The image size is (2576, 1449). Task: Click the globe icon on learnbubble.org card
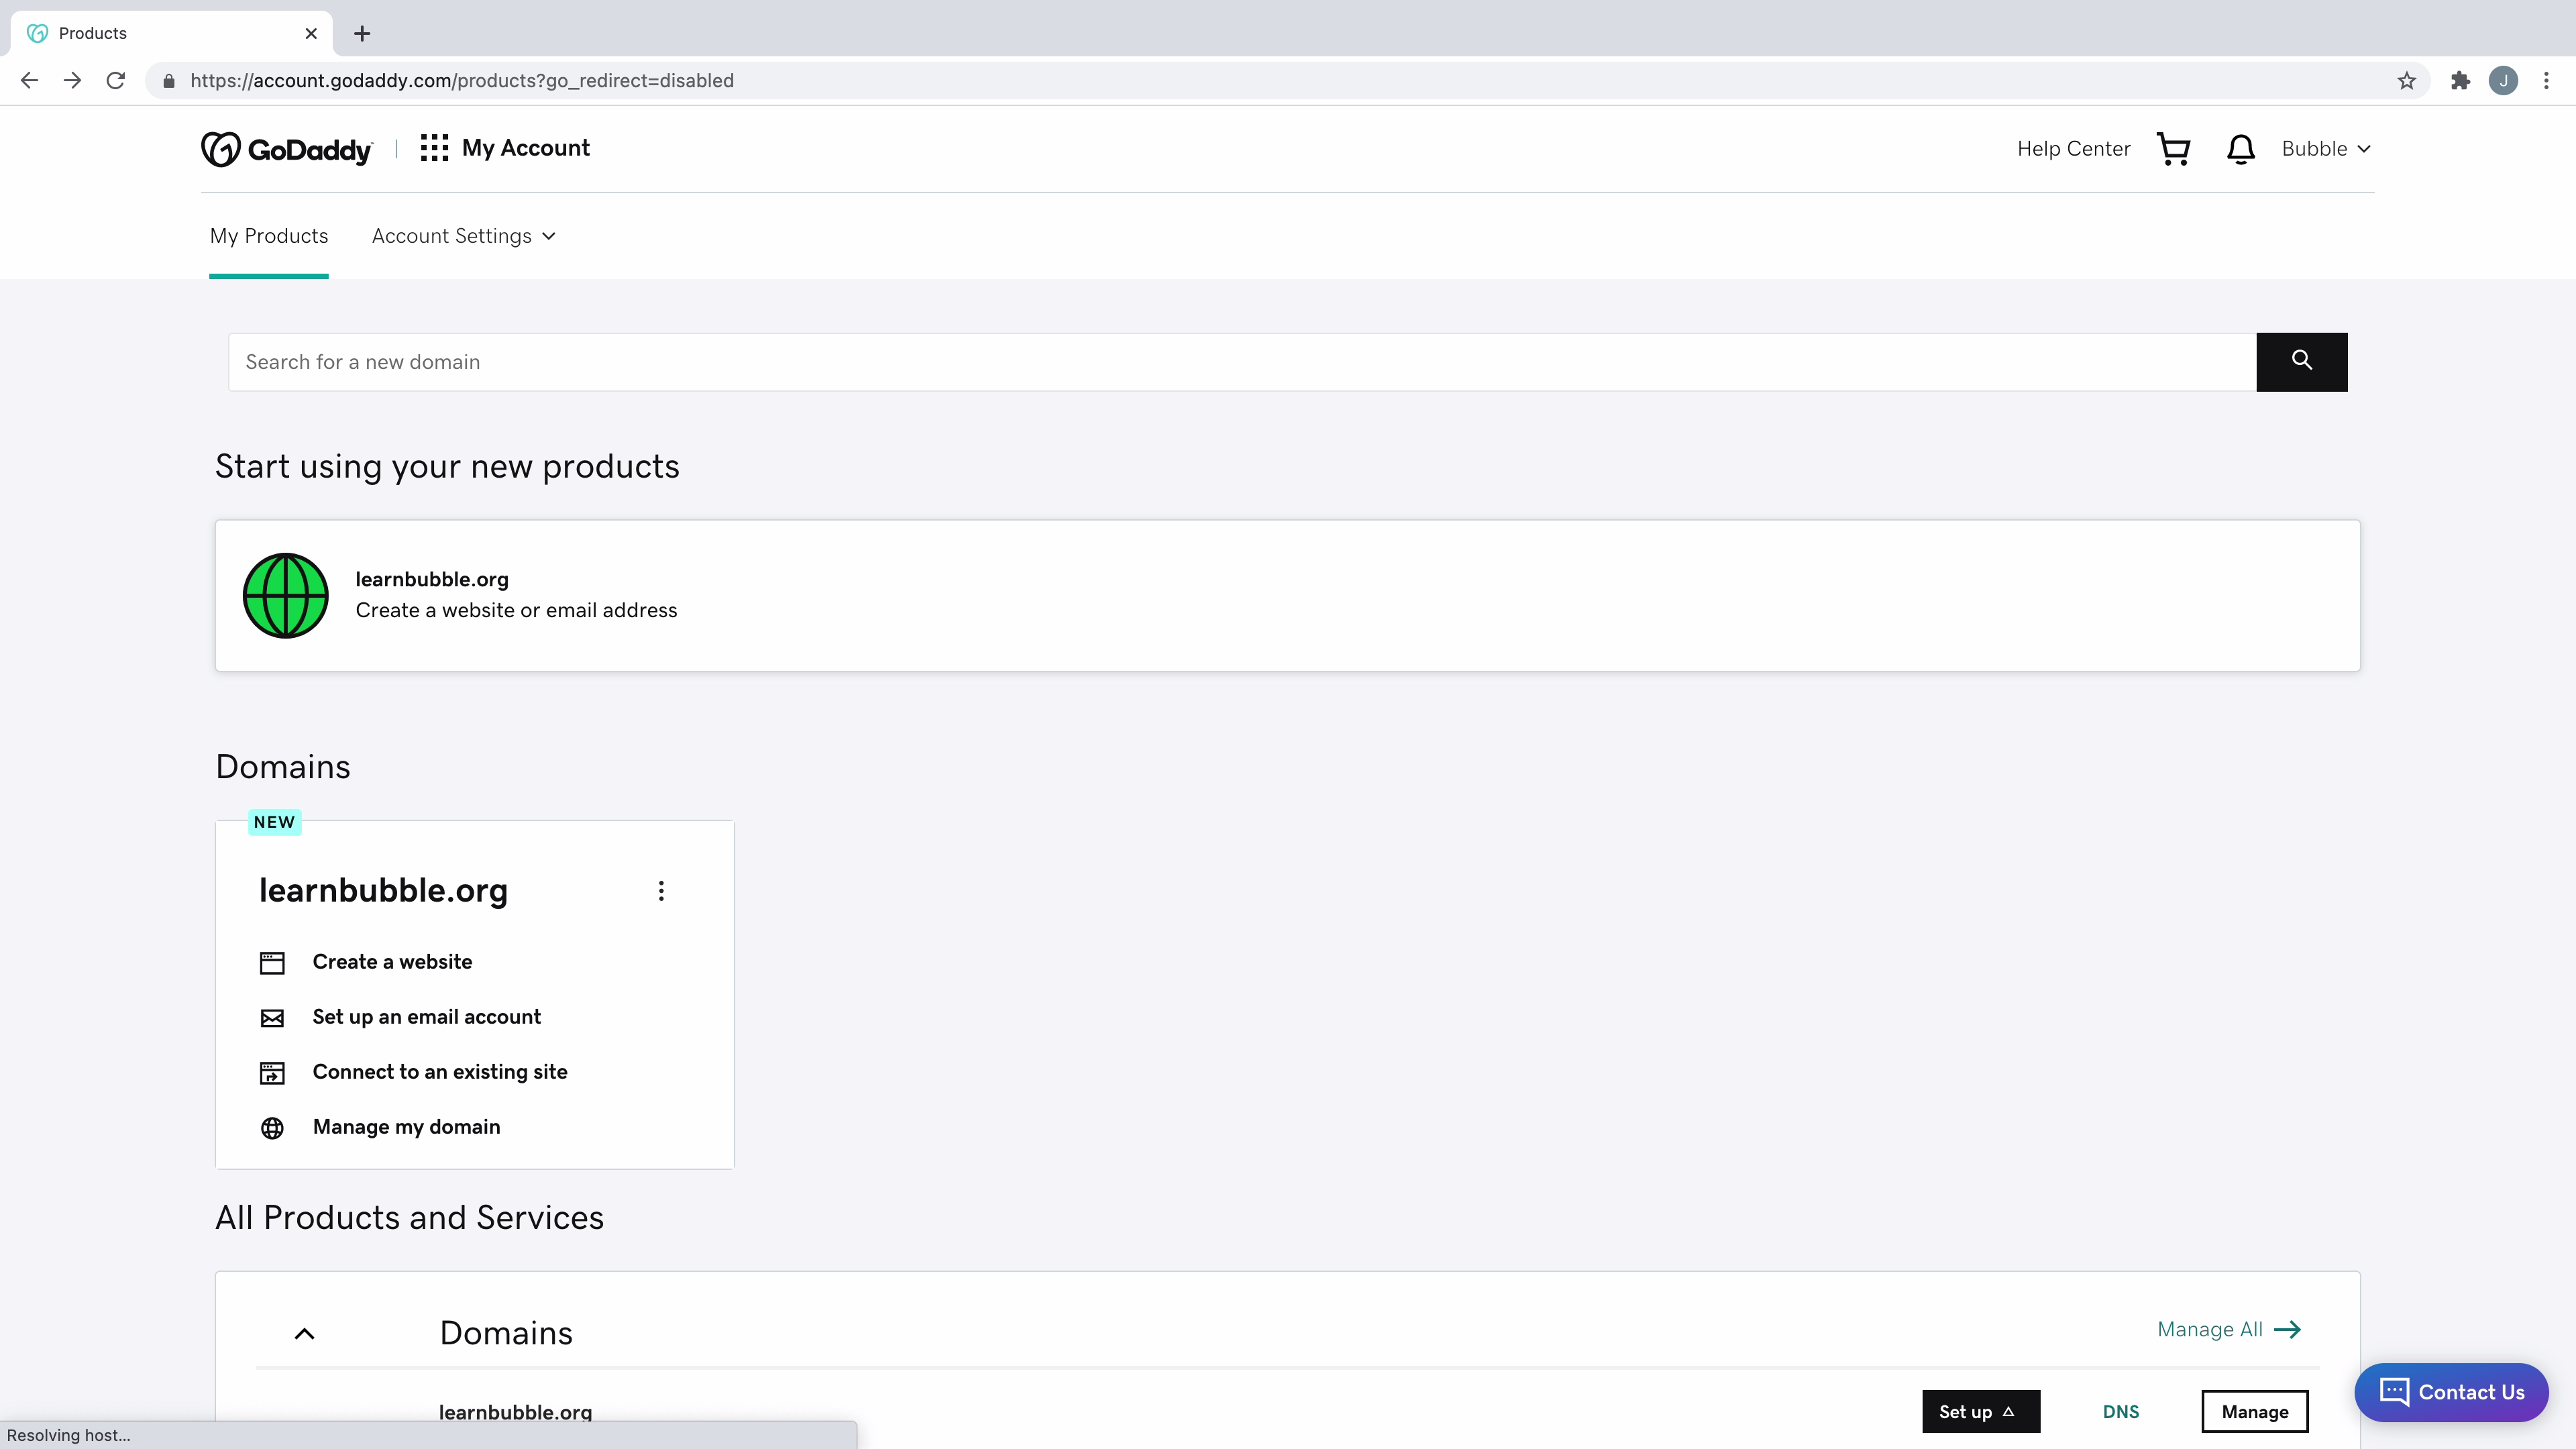pos(285,595)
